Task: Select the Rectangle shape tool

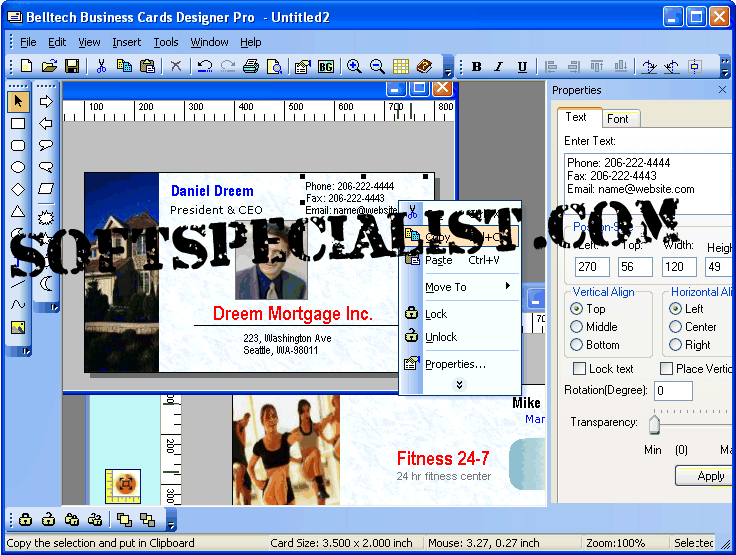Action: [18, 124]
